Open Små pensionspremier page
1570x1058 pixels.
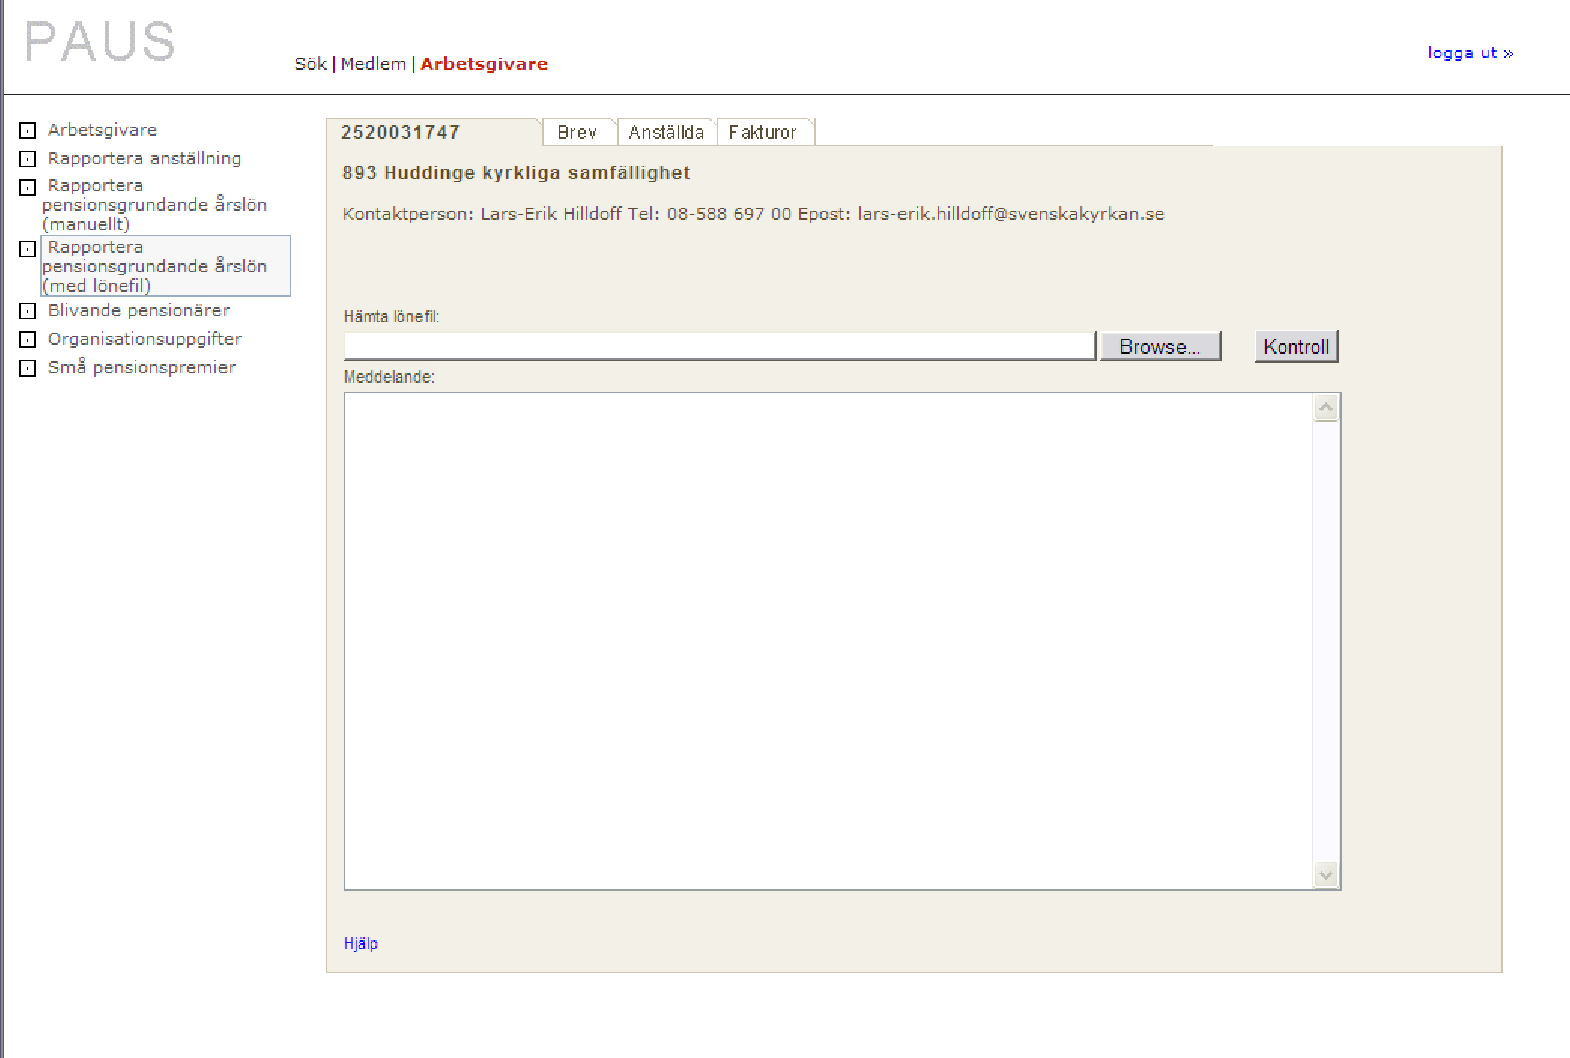[x=142, y=367]
